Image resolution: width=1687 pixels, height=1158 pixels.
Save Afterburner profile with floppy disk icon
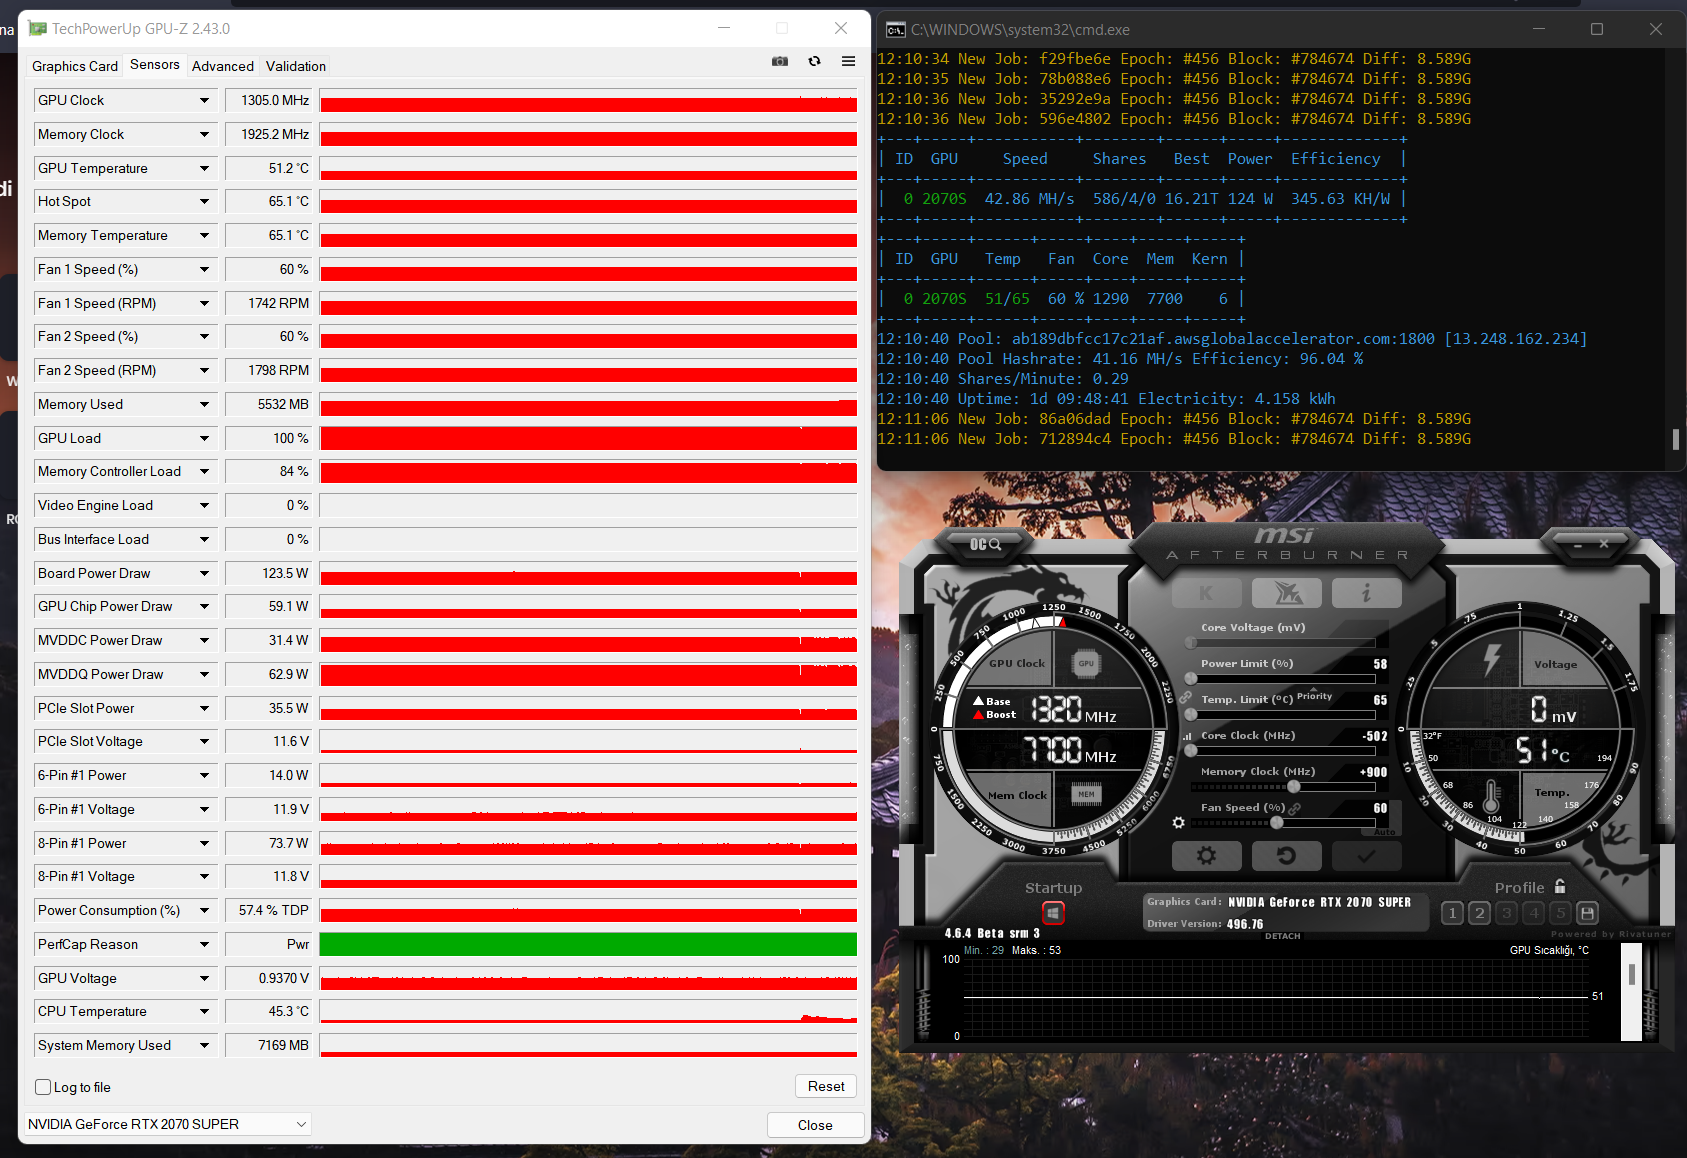pos(1587,913)
